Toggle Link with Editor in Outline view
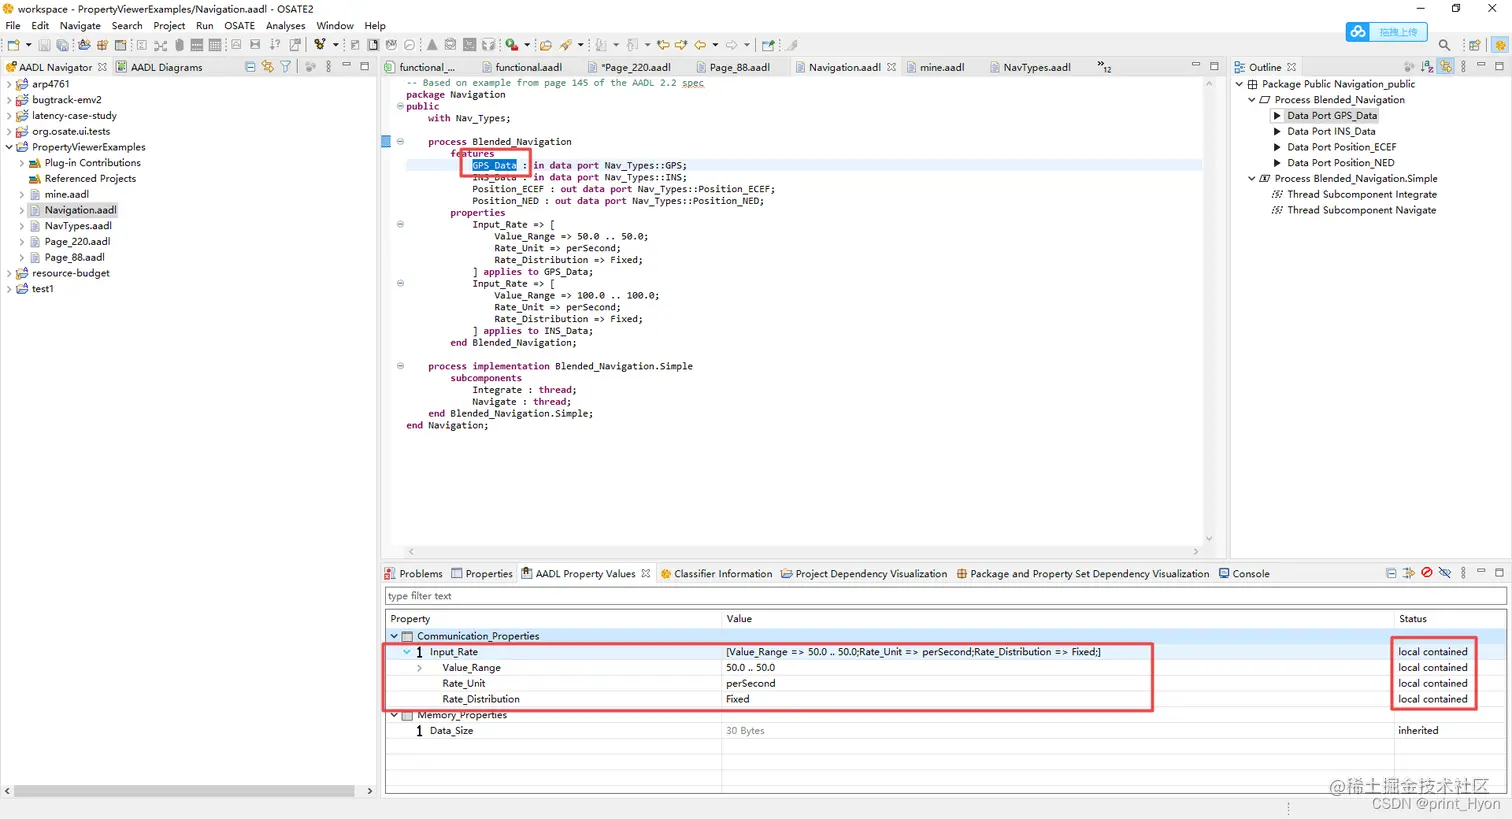 (1446, 67)
